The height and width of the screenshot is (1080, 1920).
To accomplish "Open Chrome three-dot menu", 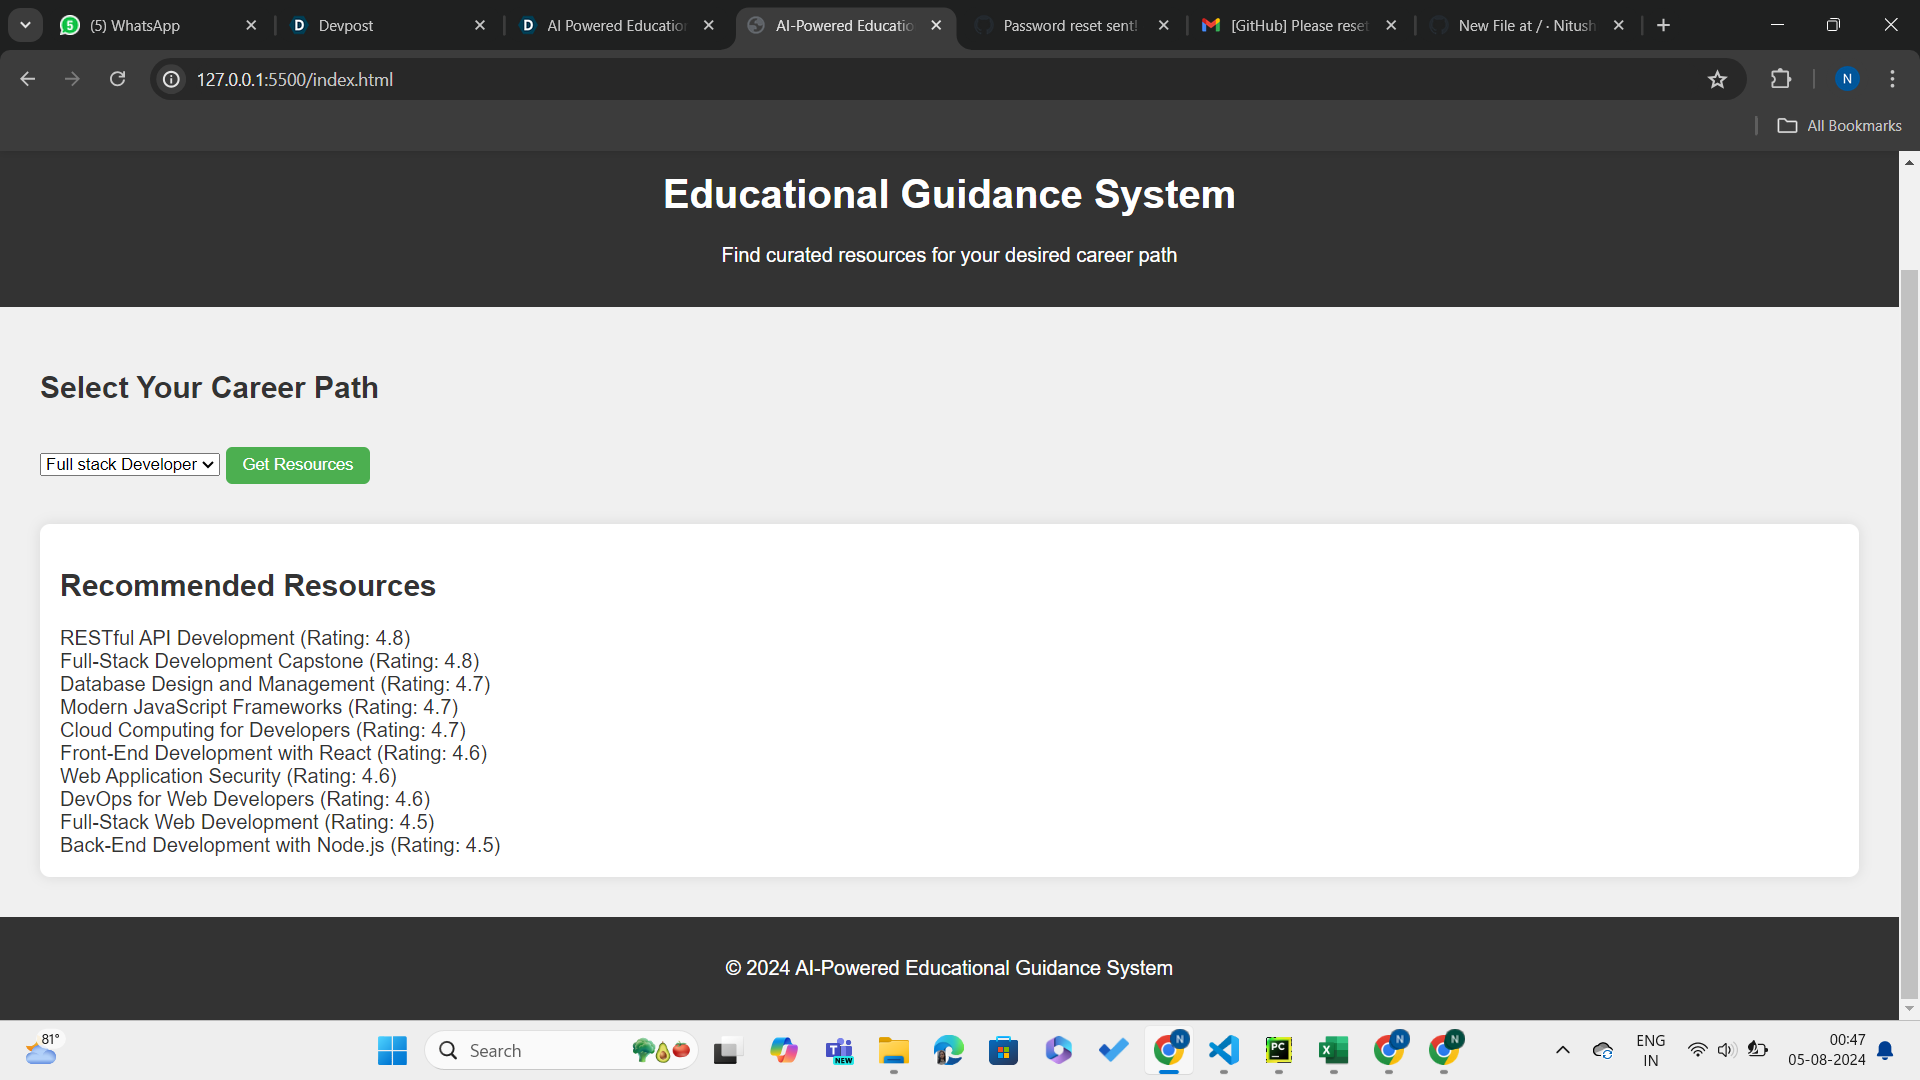I will [1892, 79].
